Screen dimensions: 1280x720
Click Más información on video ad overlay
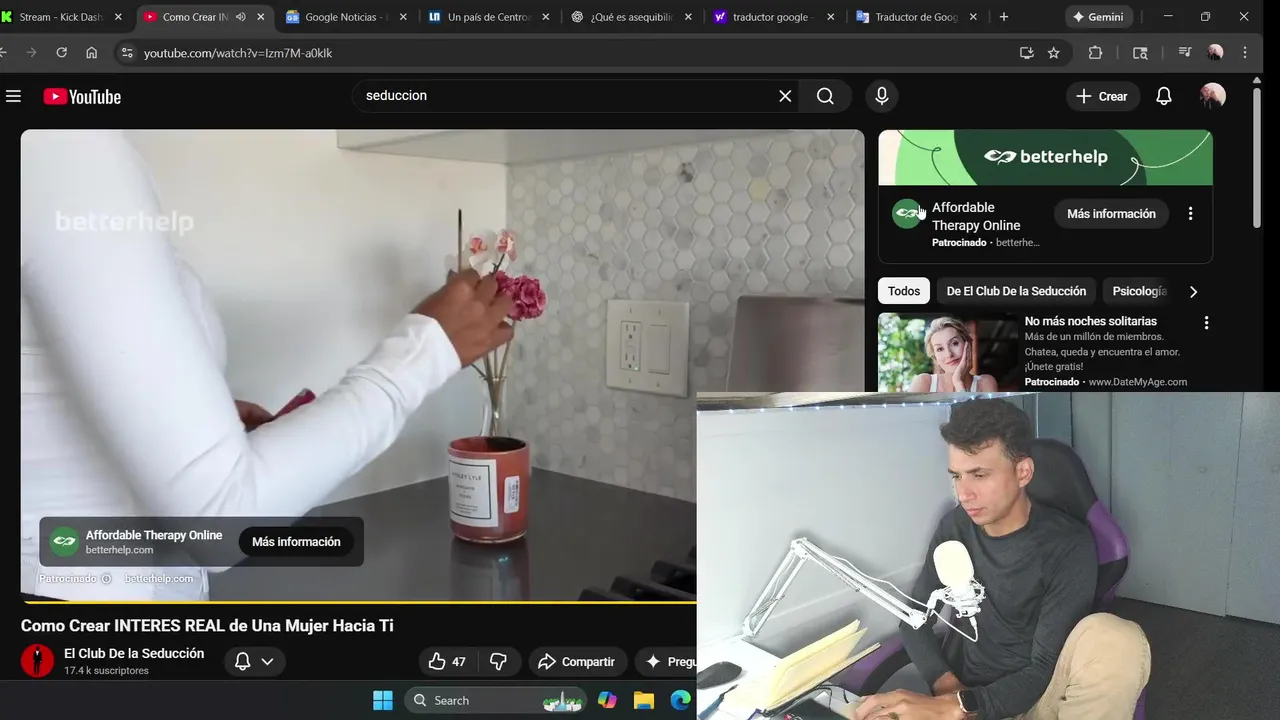(296, 542)
